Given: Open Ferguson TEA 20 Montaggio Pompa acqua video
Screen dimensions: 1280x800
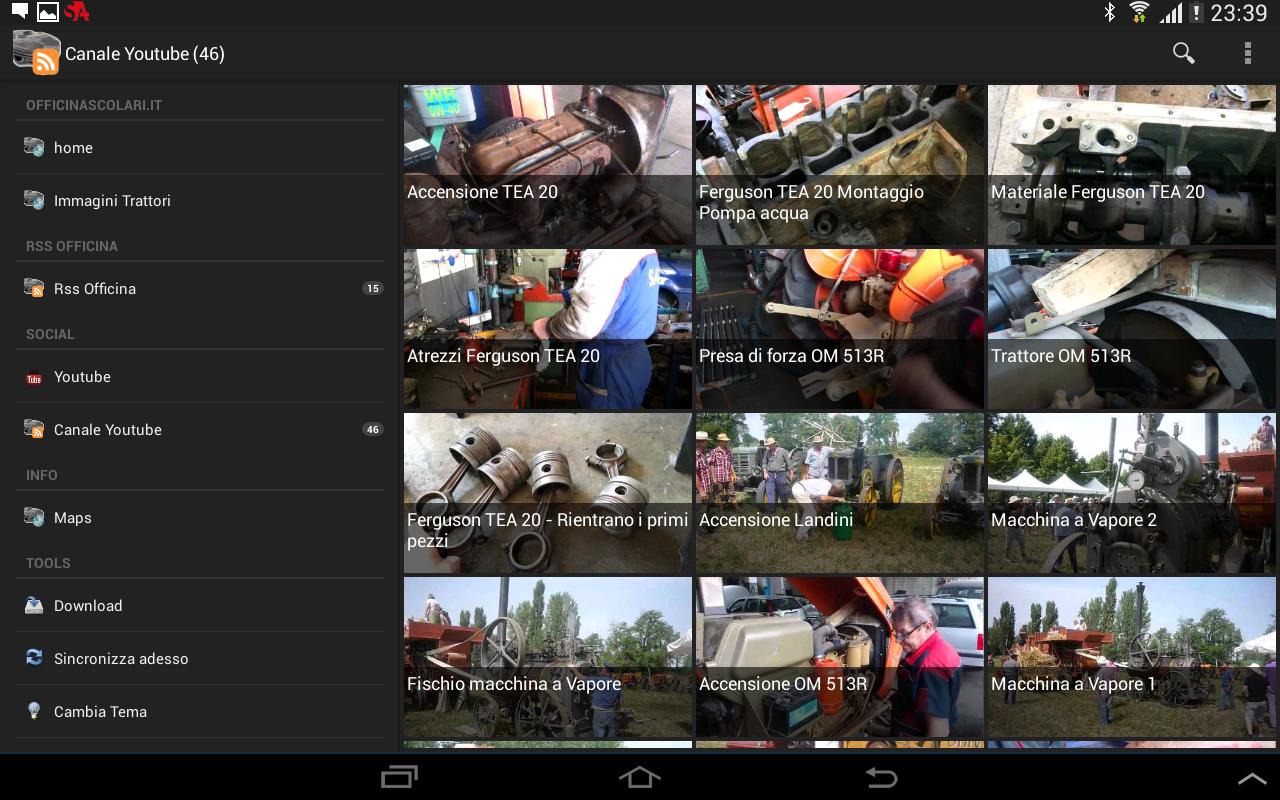Looking at the screenshot, I should pos(840,165).
